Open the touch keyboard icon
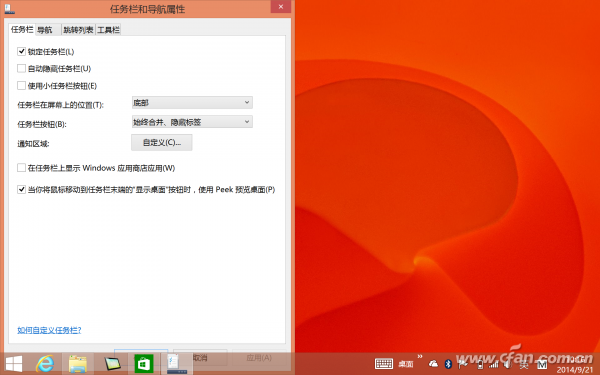This screenshot has width=600, height=375. [384, 364]
